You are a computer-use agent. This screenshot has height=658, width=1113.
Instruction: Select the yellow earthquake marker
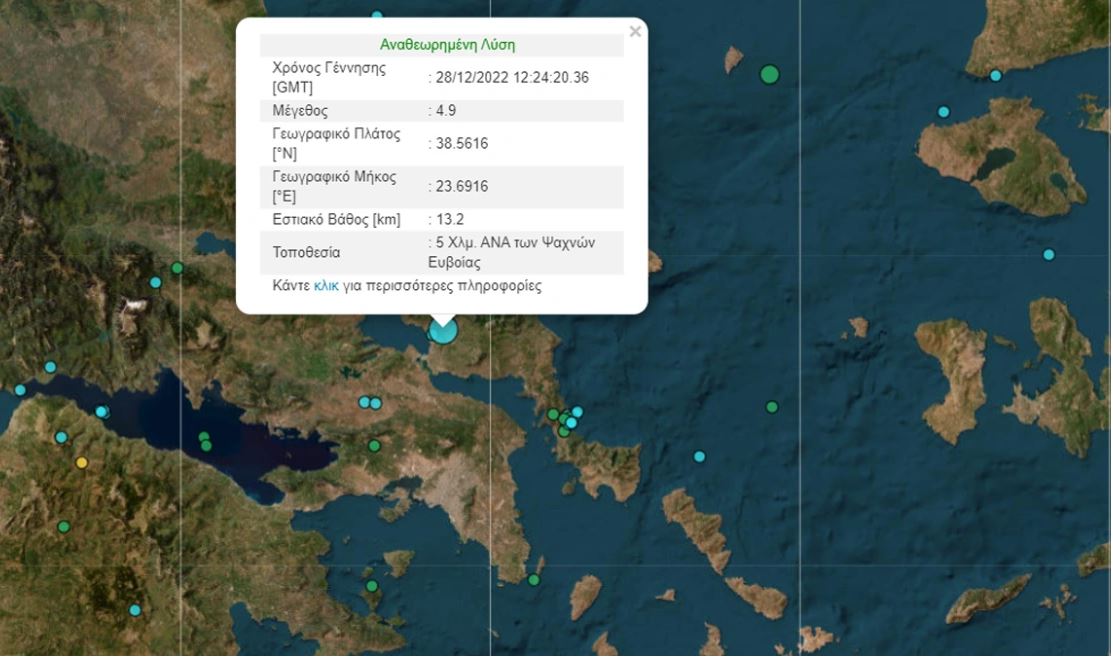pos(82,462)
